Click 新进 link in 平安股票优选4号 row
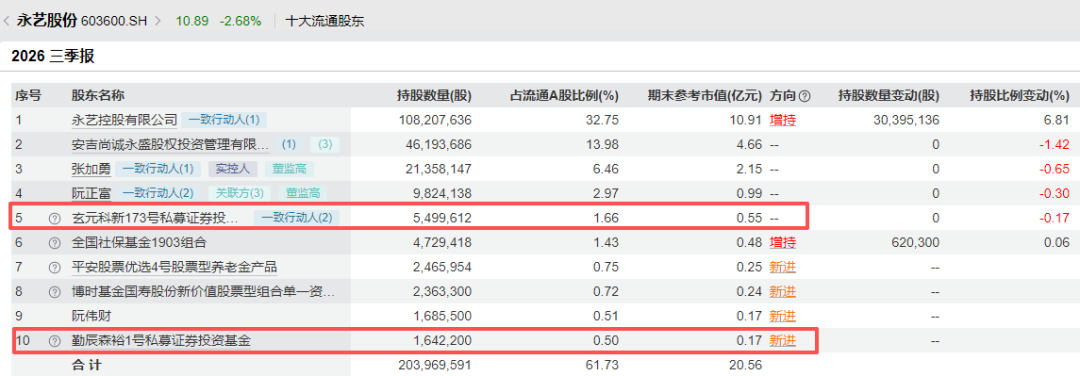This screenshot has width=1080, height=376. (x=782, y=267)
